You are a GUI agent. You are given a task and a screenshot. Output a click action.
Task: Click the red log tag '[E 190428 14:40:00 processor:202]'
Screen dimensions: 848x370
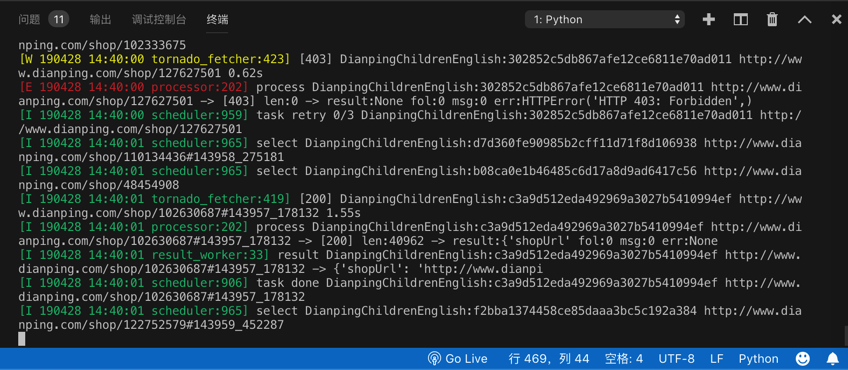[x=134, y=87]
